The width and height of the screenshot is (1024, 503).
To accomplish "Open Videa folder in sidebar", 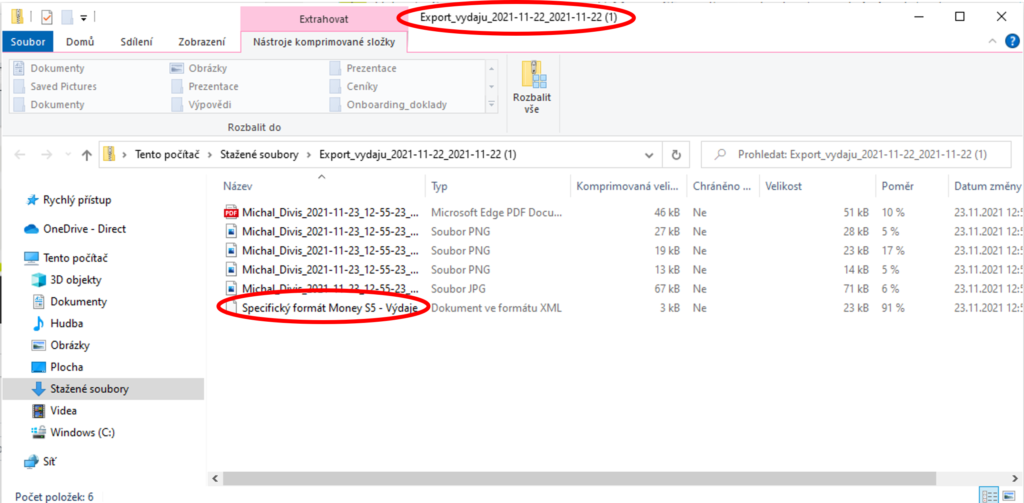I will pos(63,410).
